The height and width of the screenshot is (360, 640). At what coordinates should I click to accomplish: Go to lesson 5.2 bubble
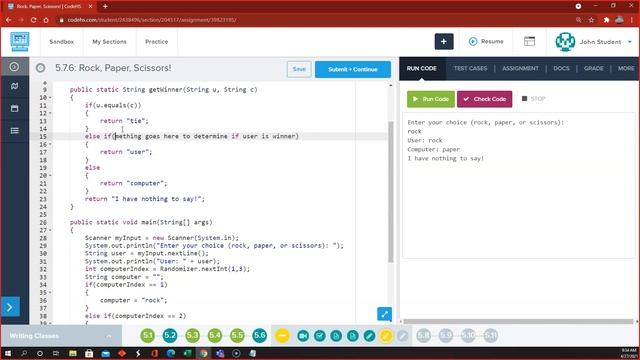[x=170, y=336]
